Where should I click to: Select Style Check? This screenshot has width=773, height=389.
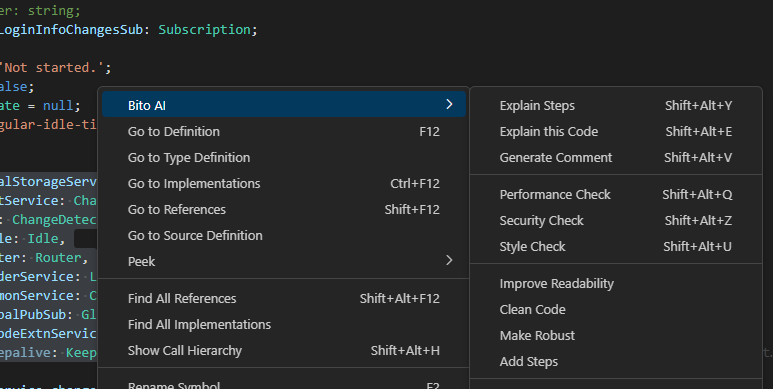(x=616, y=247)
